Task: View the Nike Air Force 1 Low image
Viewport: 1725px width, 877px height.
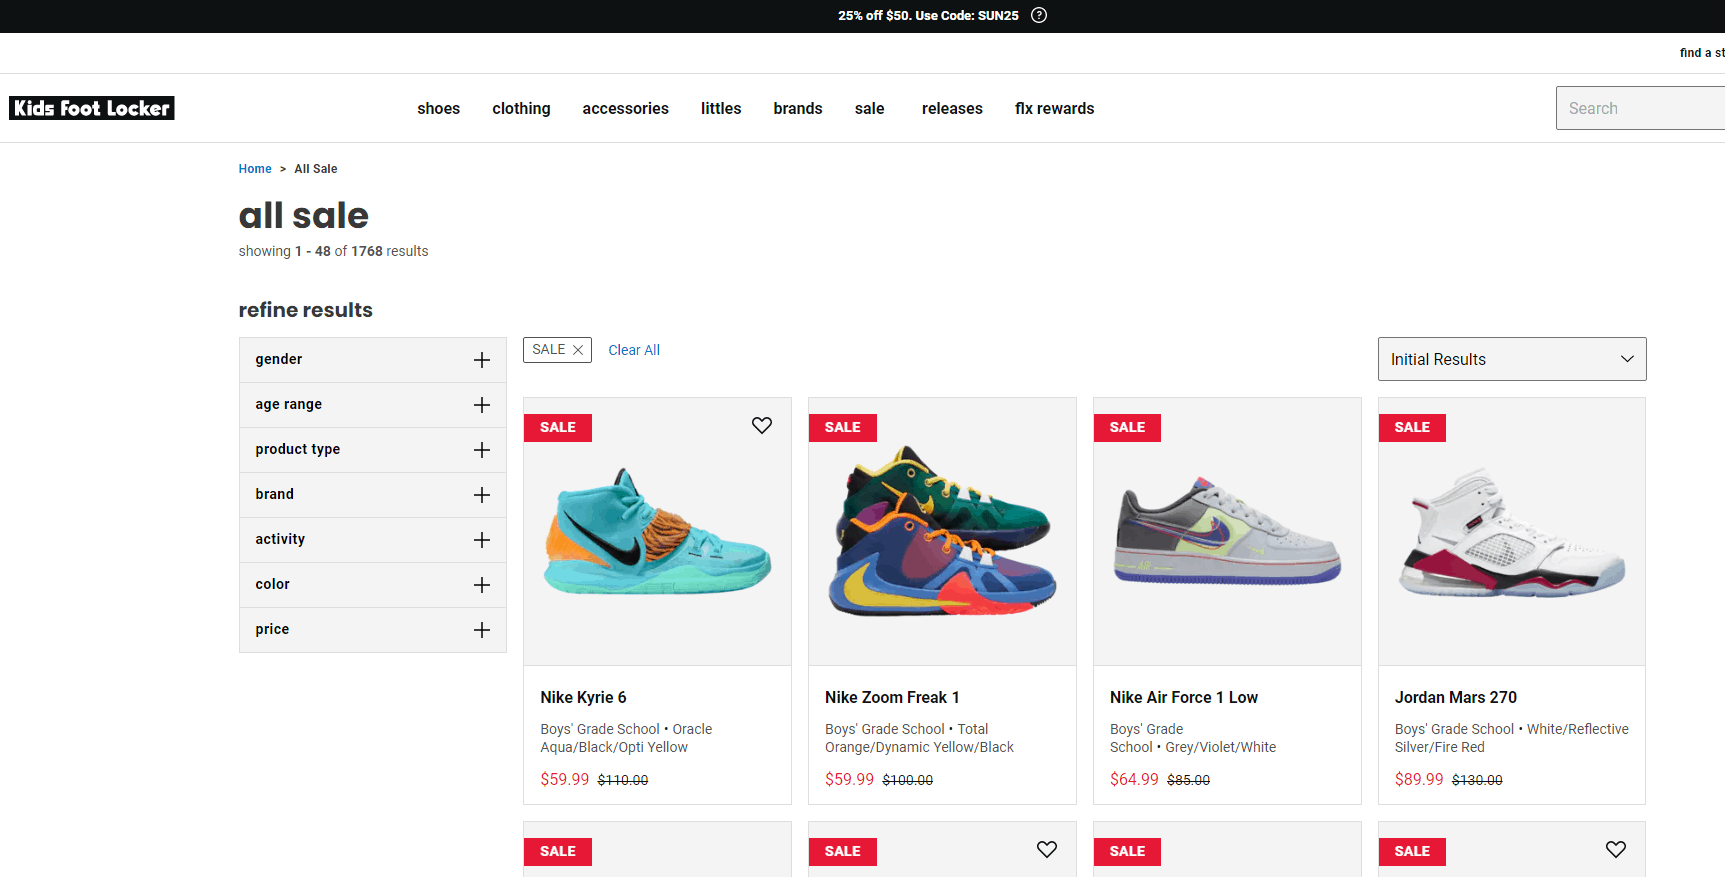Action: point(1227,532)
